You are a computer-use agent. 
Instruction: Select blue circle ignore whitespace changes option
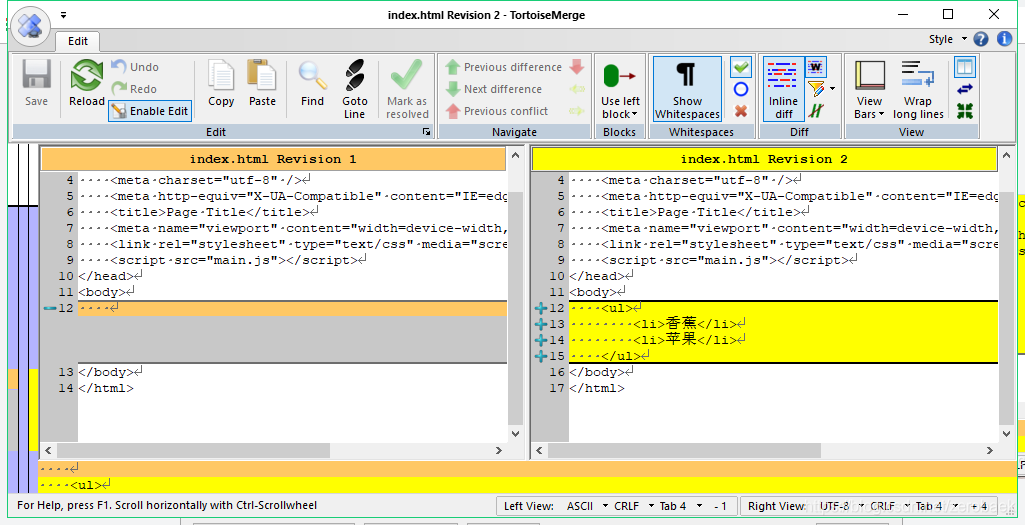[x=741, y=89]
